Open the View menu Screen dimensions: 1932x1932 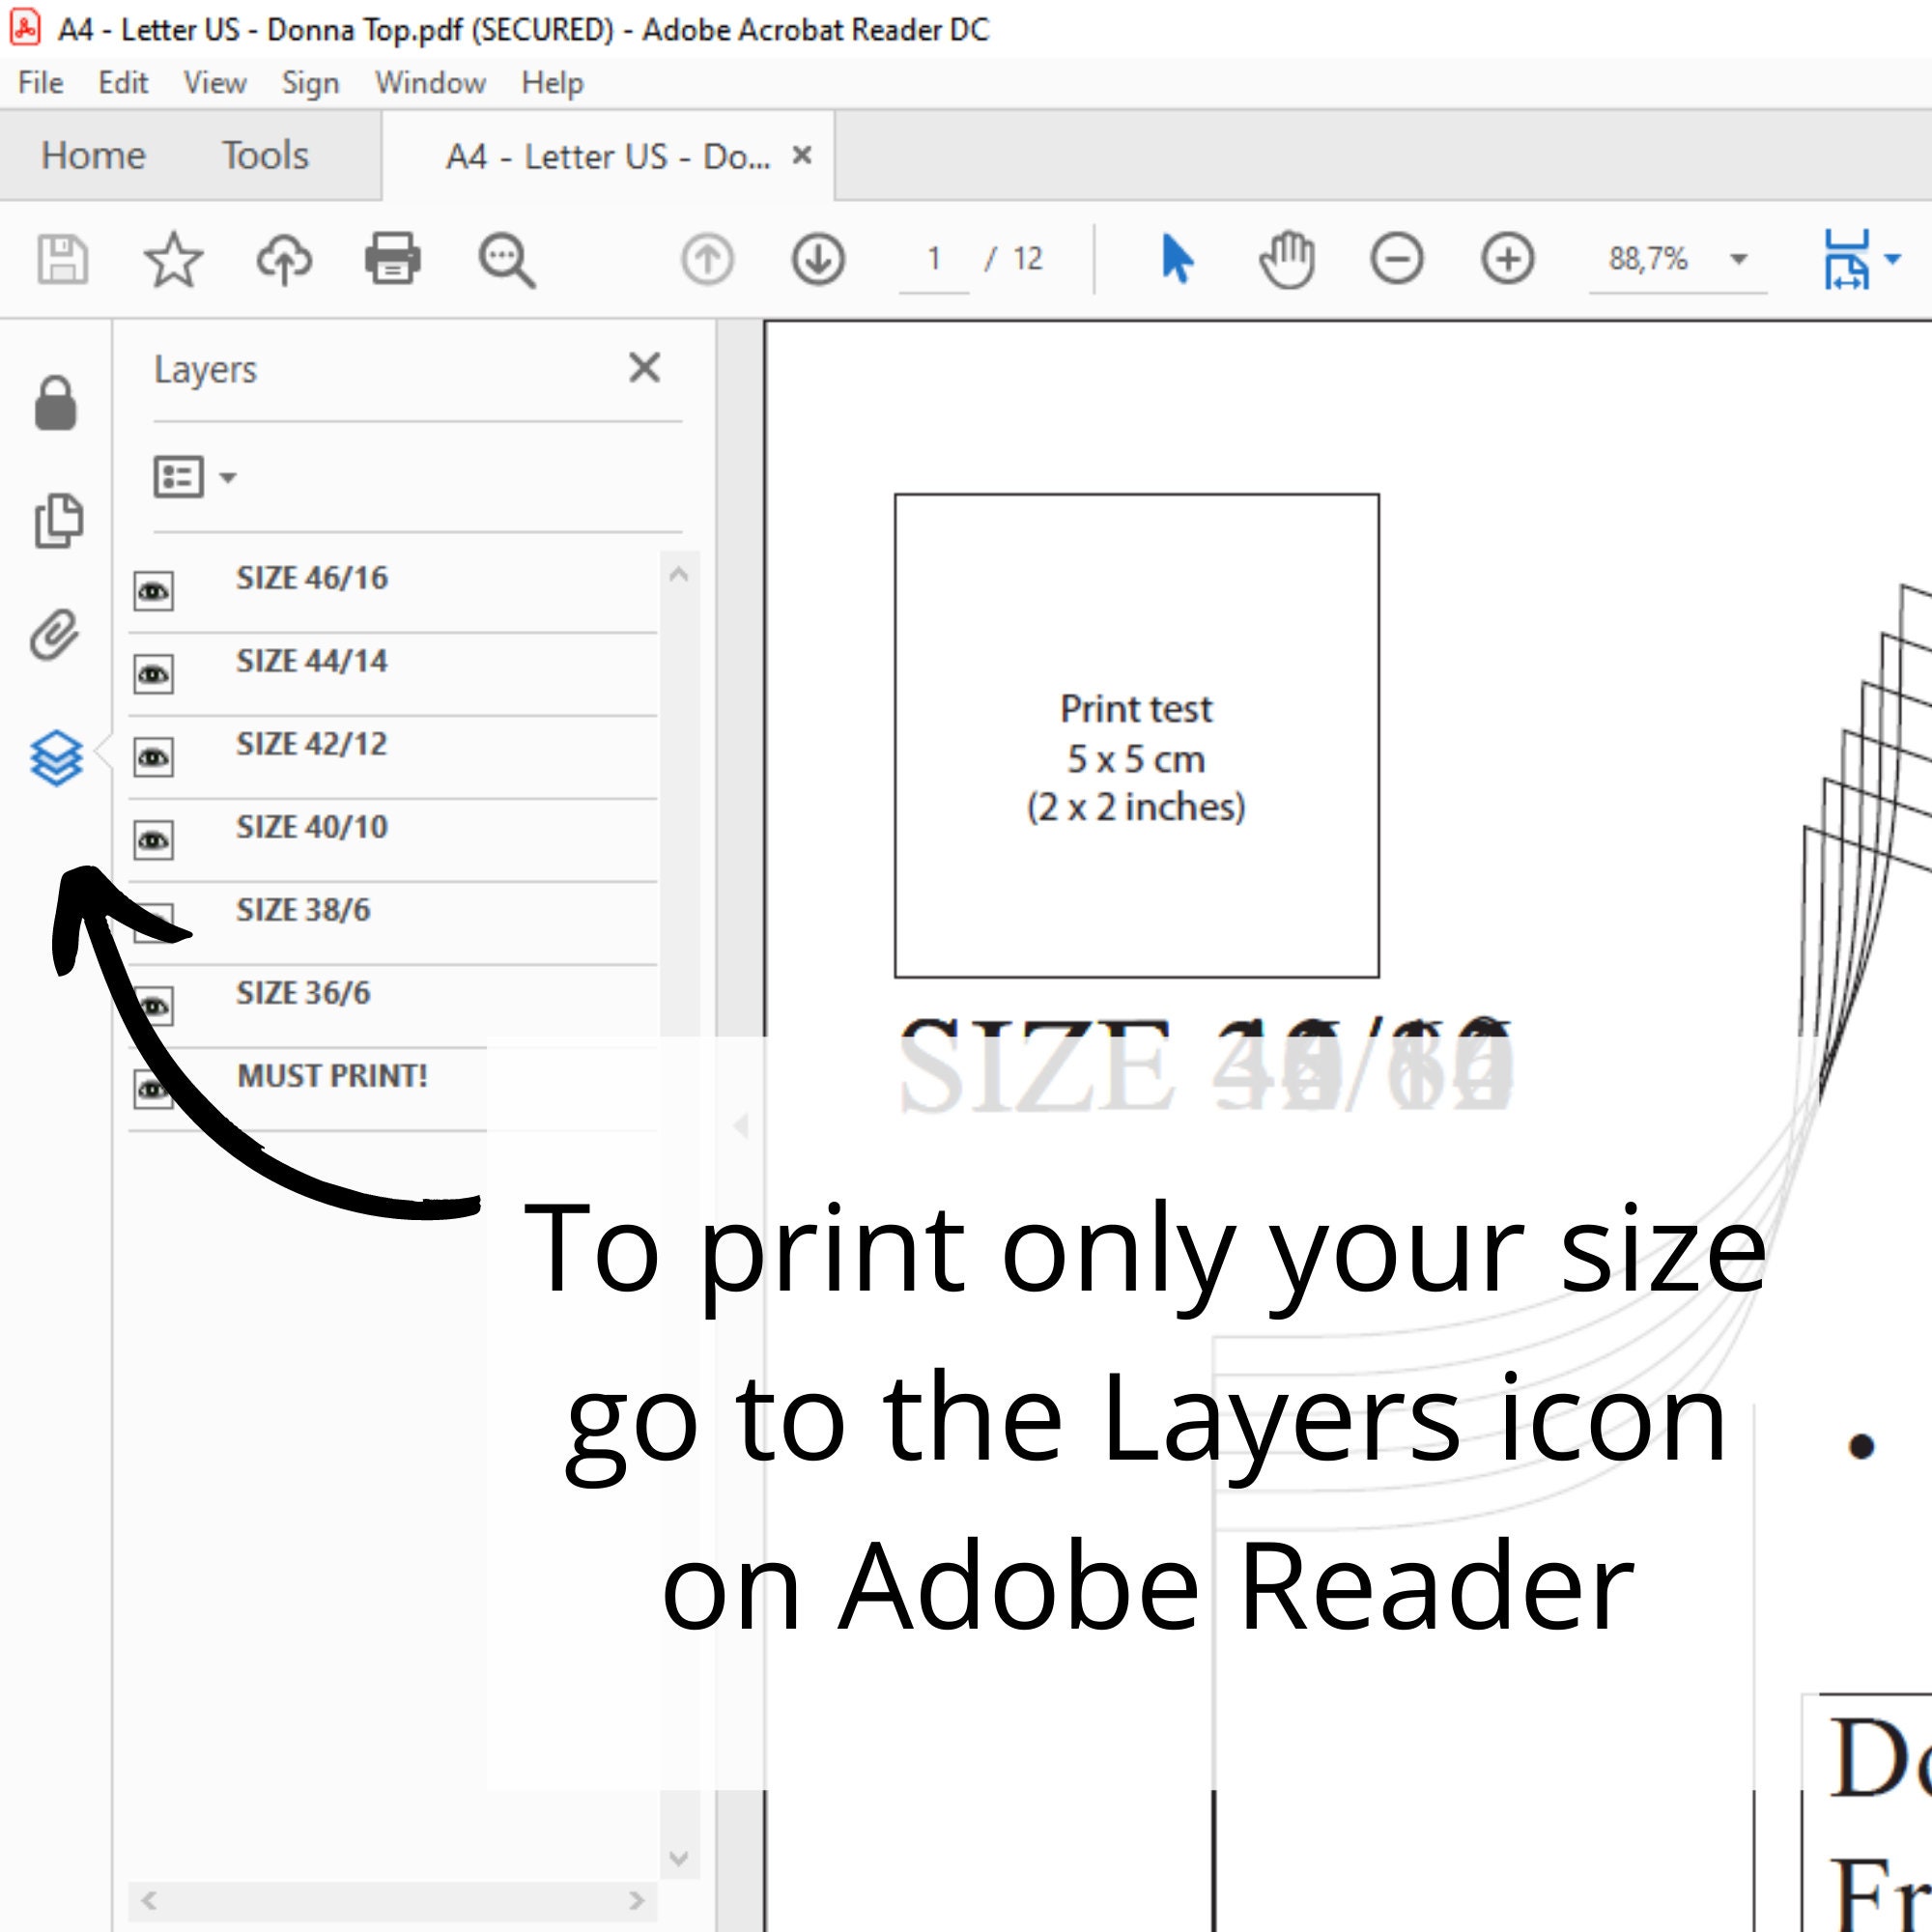tap(215, 82)
